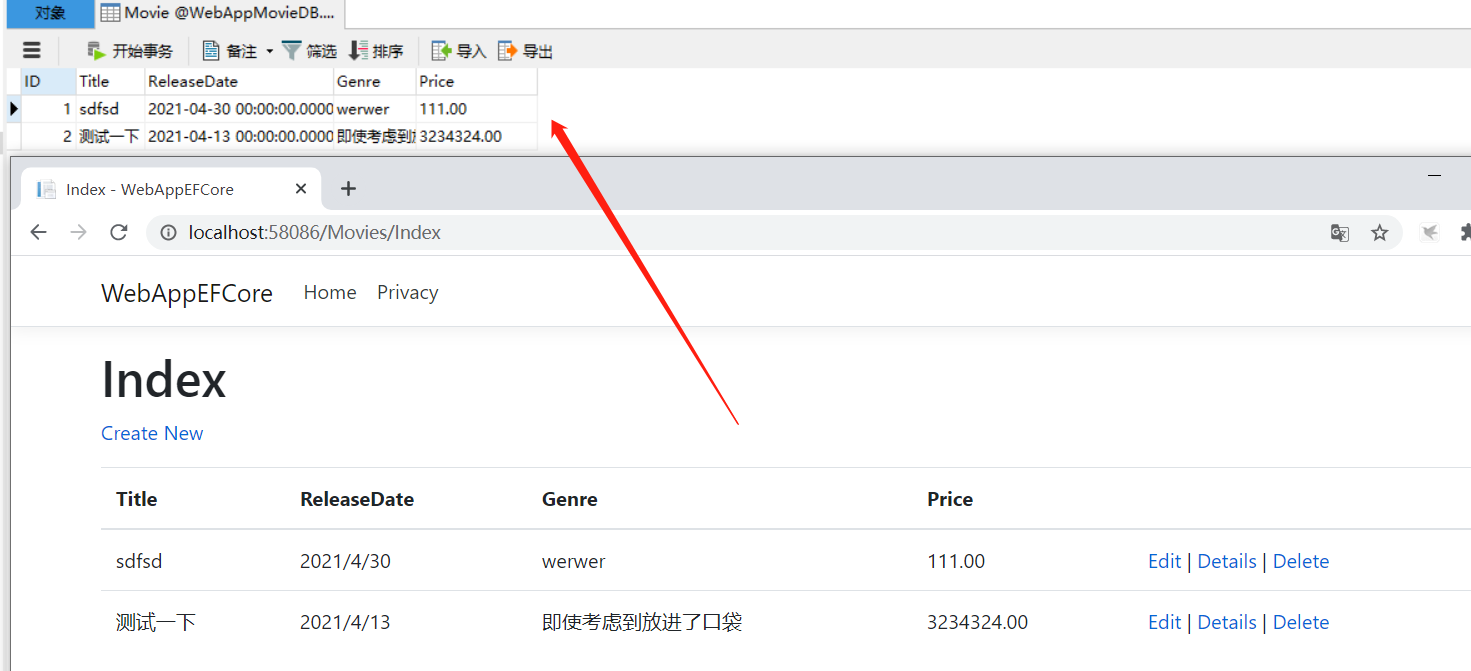
Task: Click the Price column header in Navicat
Action: tap(477, 81)
